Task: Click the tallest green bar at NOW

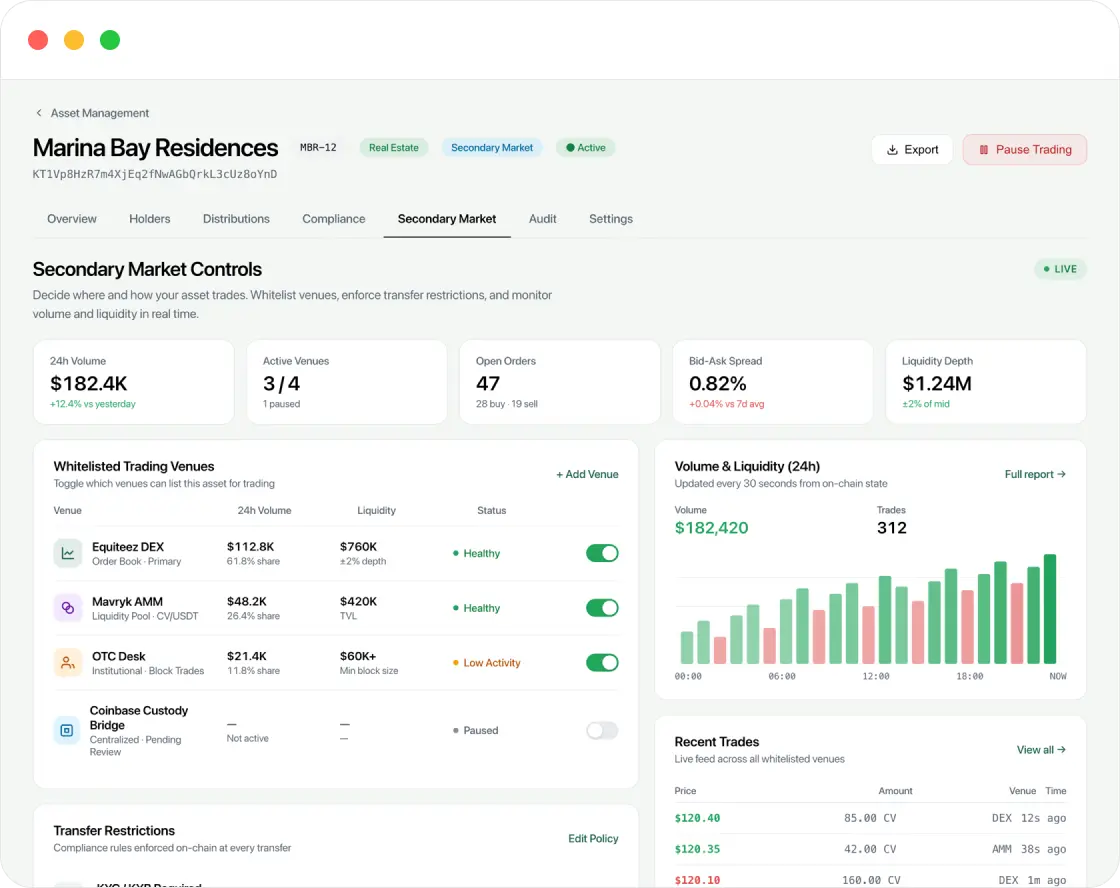Action: [x=1050, y=609]
